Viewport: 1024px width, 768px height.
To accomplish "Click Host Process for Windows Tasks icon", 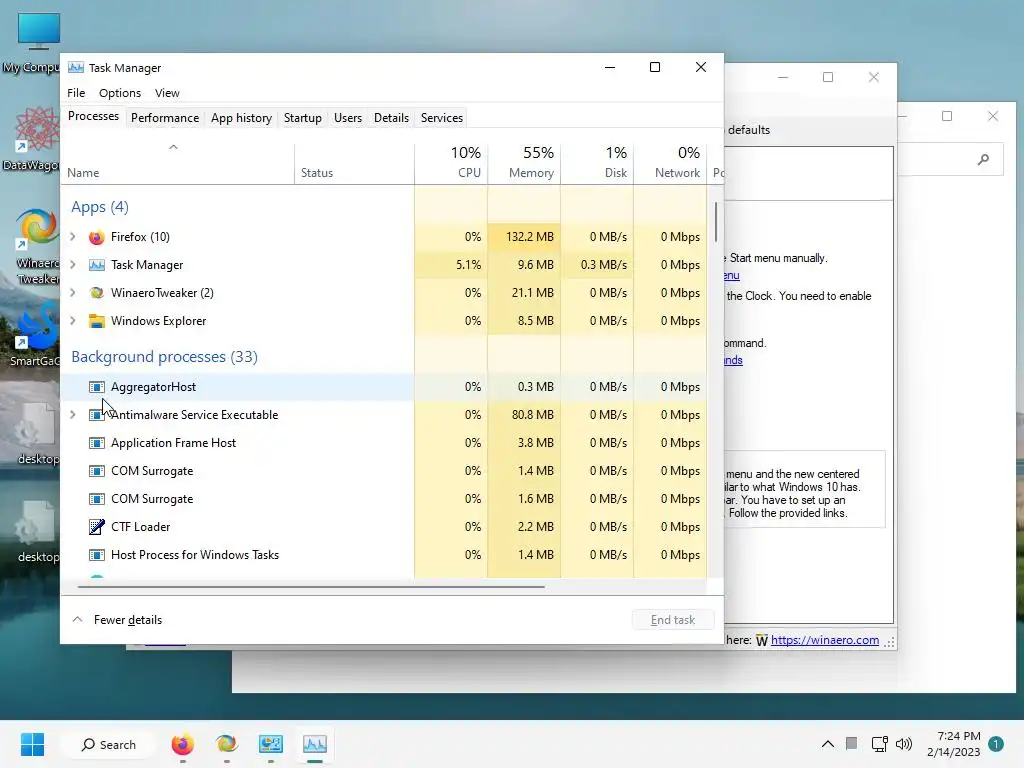I will coord(97,555).
